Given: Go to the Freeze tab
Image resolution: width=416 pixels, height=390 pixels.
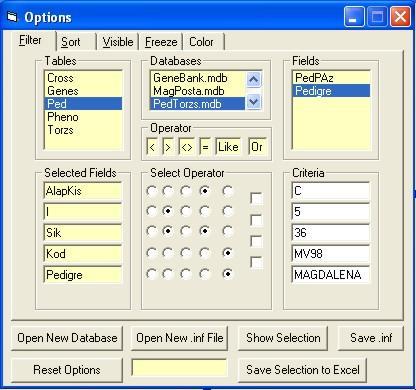Looking at the screenshot, I should [161, 42].
